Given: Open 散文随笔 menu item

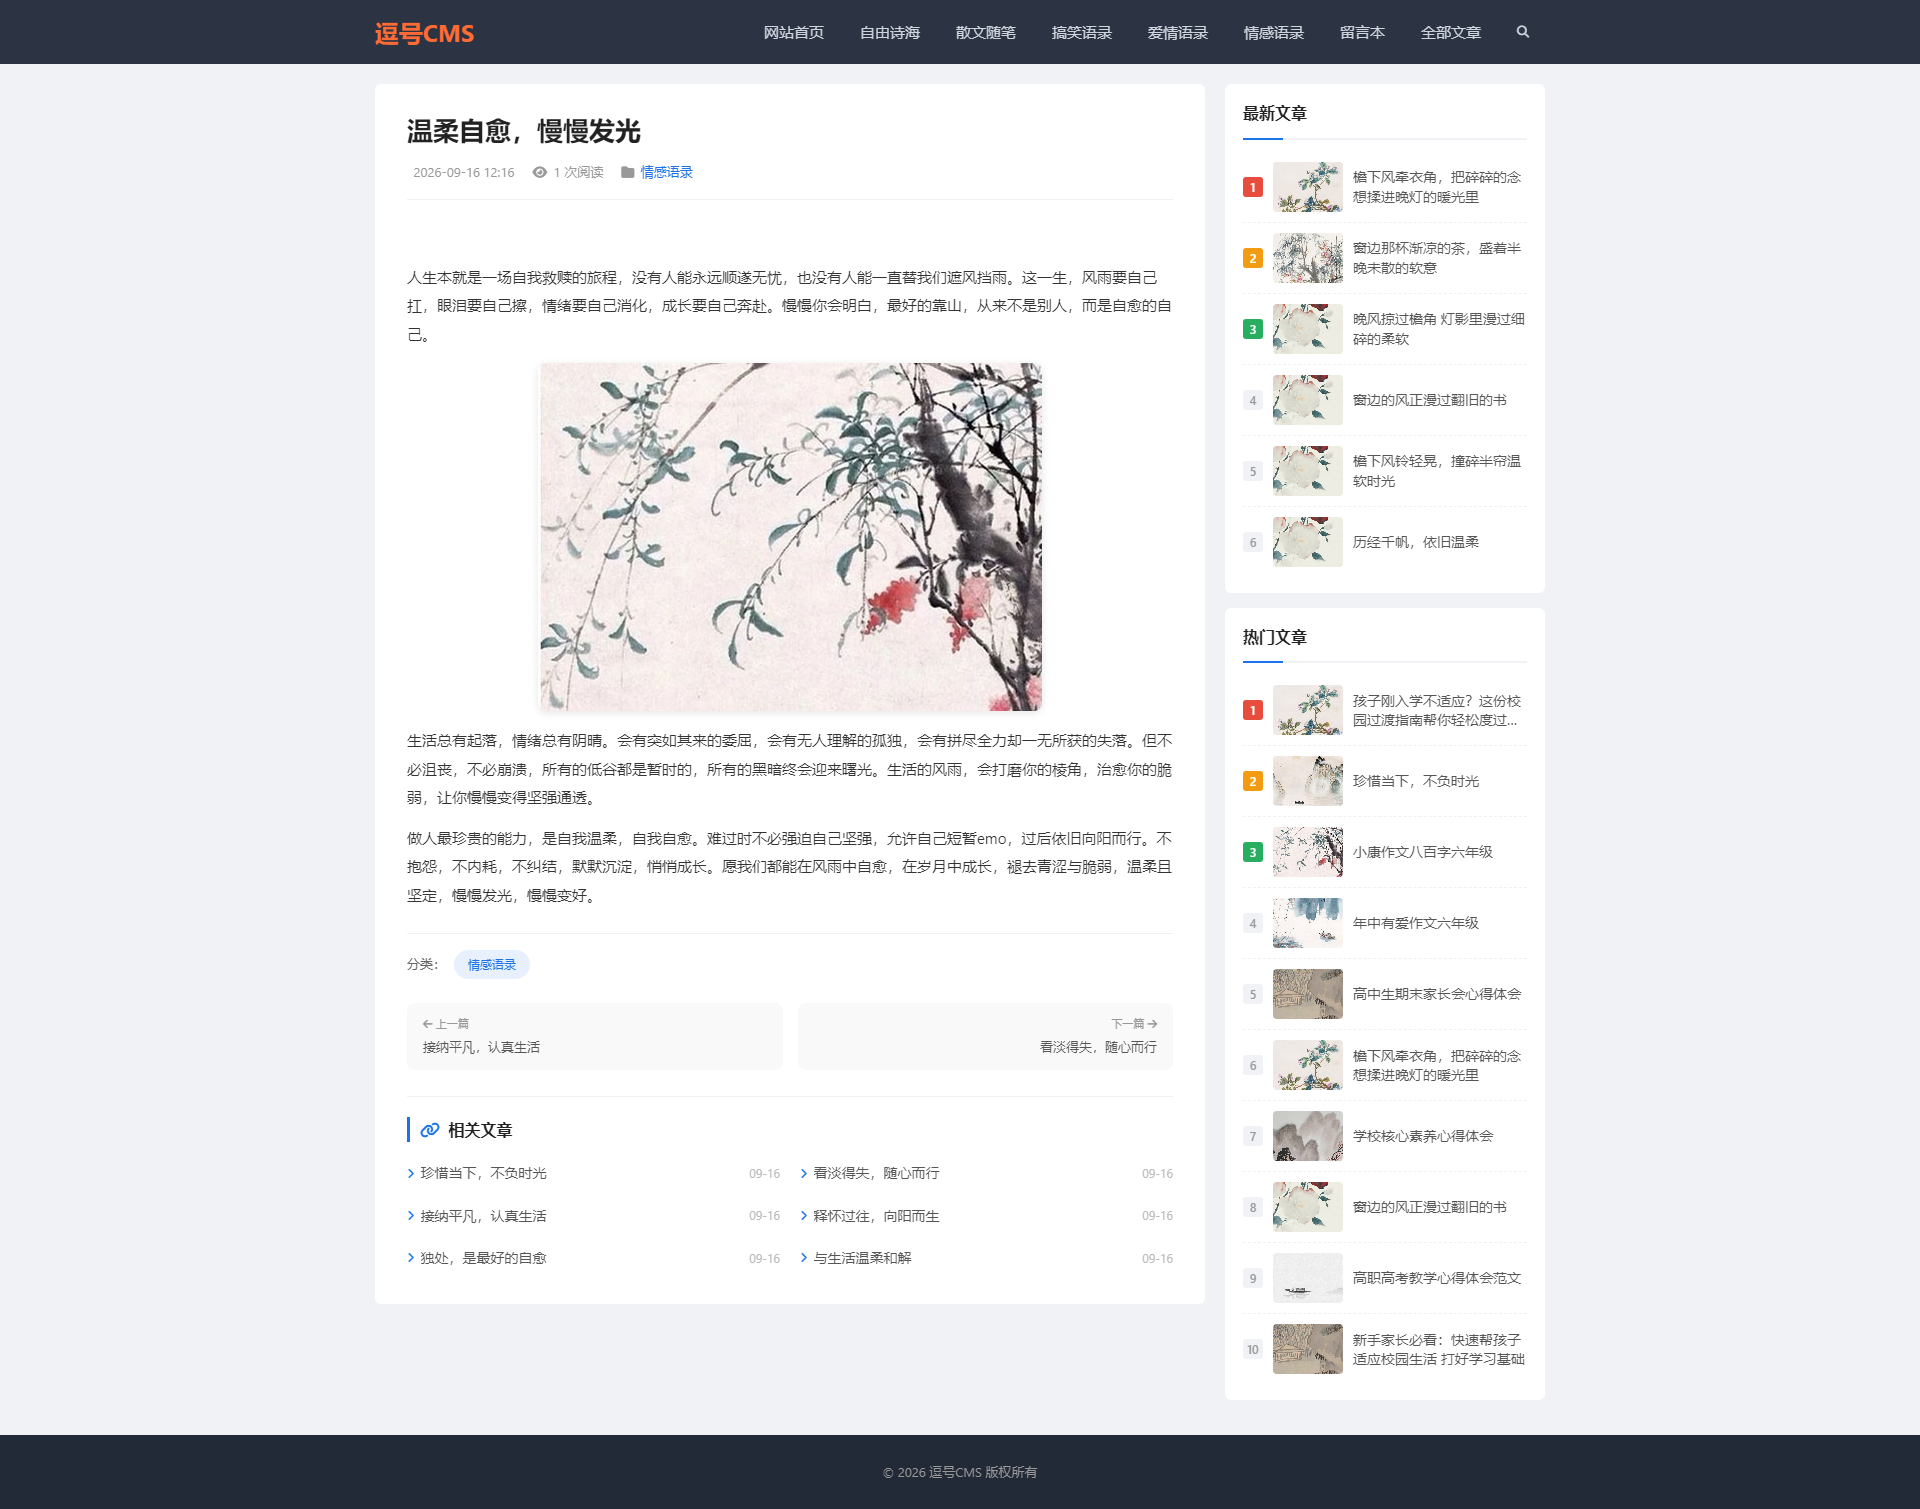Looking at the screenshot, I should (x=986, y=33).
